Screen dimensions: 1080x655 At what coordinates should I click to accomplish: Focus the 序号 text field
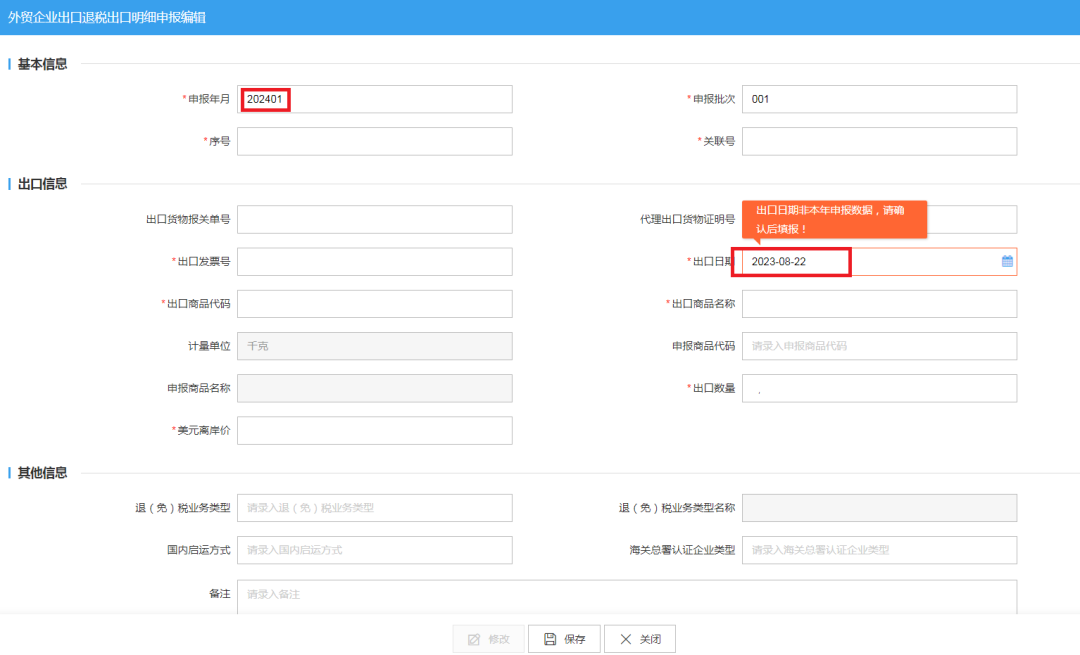click(x=374, y=141)
